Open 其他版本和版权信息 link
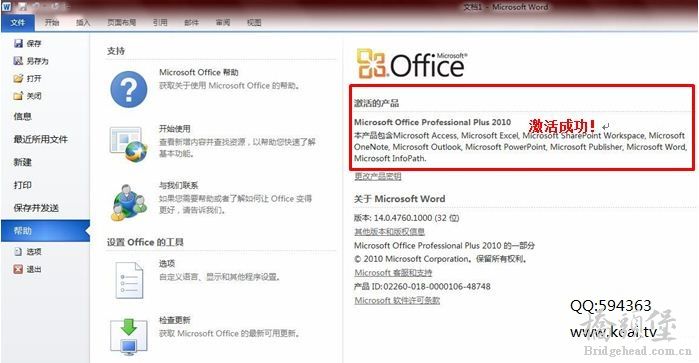 pyautogui.click(x=389, y=231)
